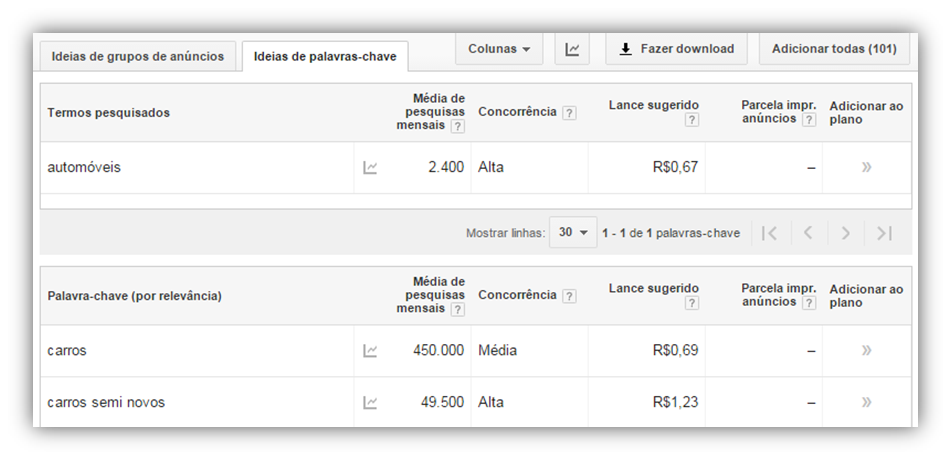This screenshot has width=951, height=460.
Task: Open trend chart icon for automóveis
Action: 370,168
